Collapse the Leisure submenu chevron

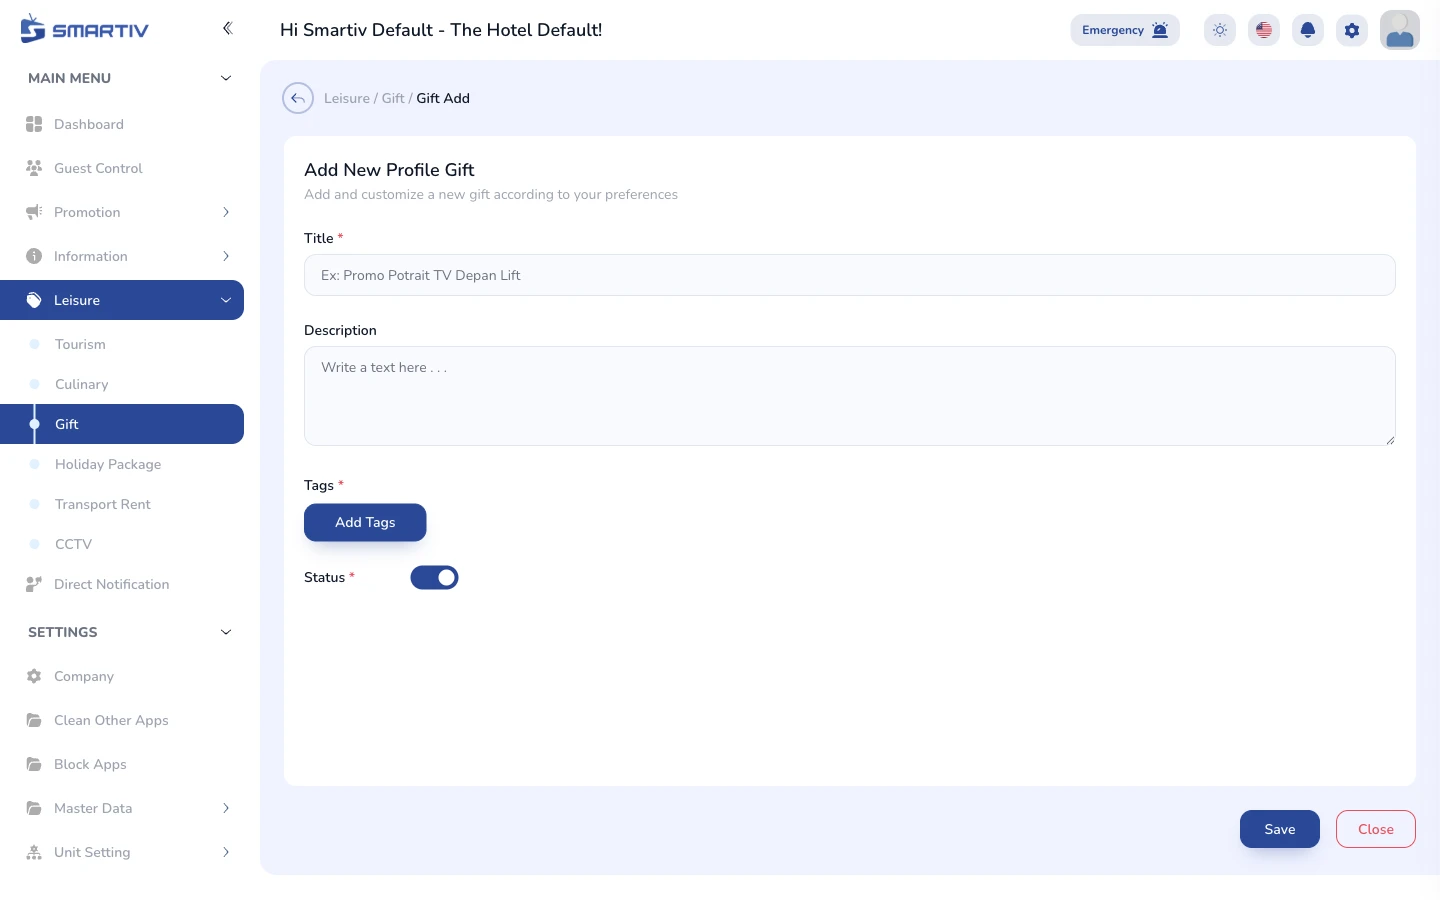pyautogui.click(x=226, y=300)
